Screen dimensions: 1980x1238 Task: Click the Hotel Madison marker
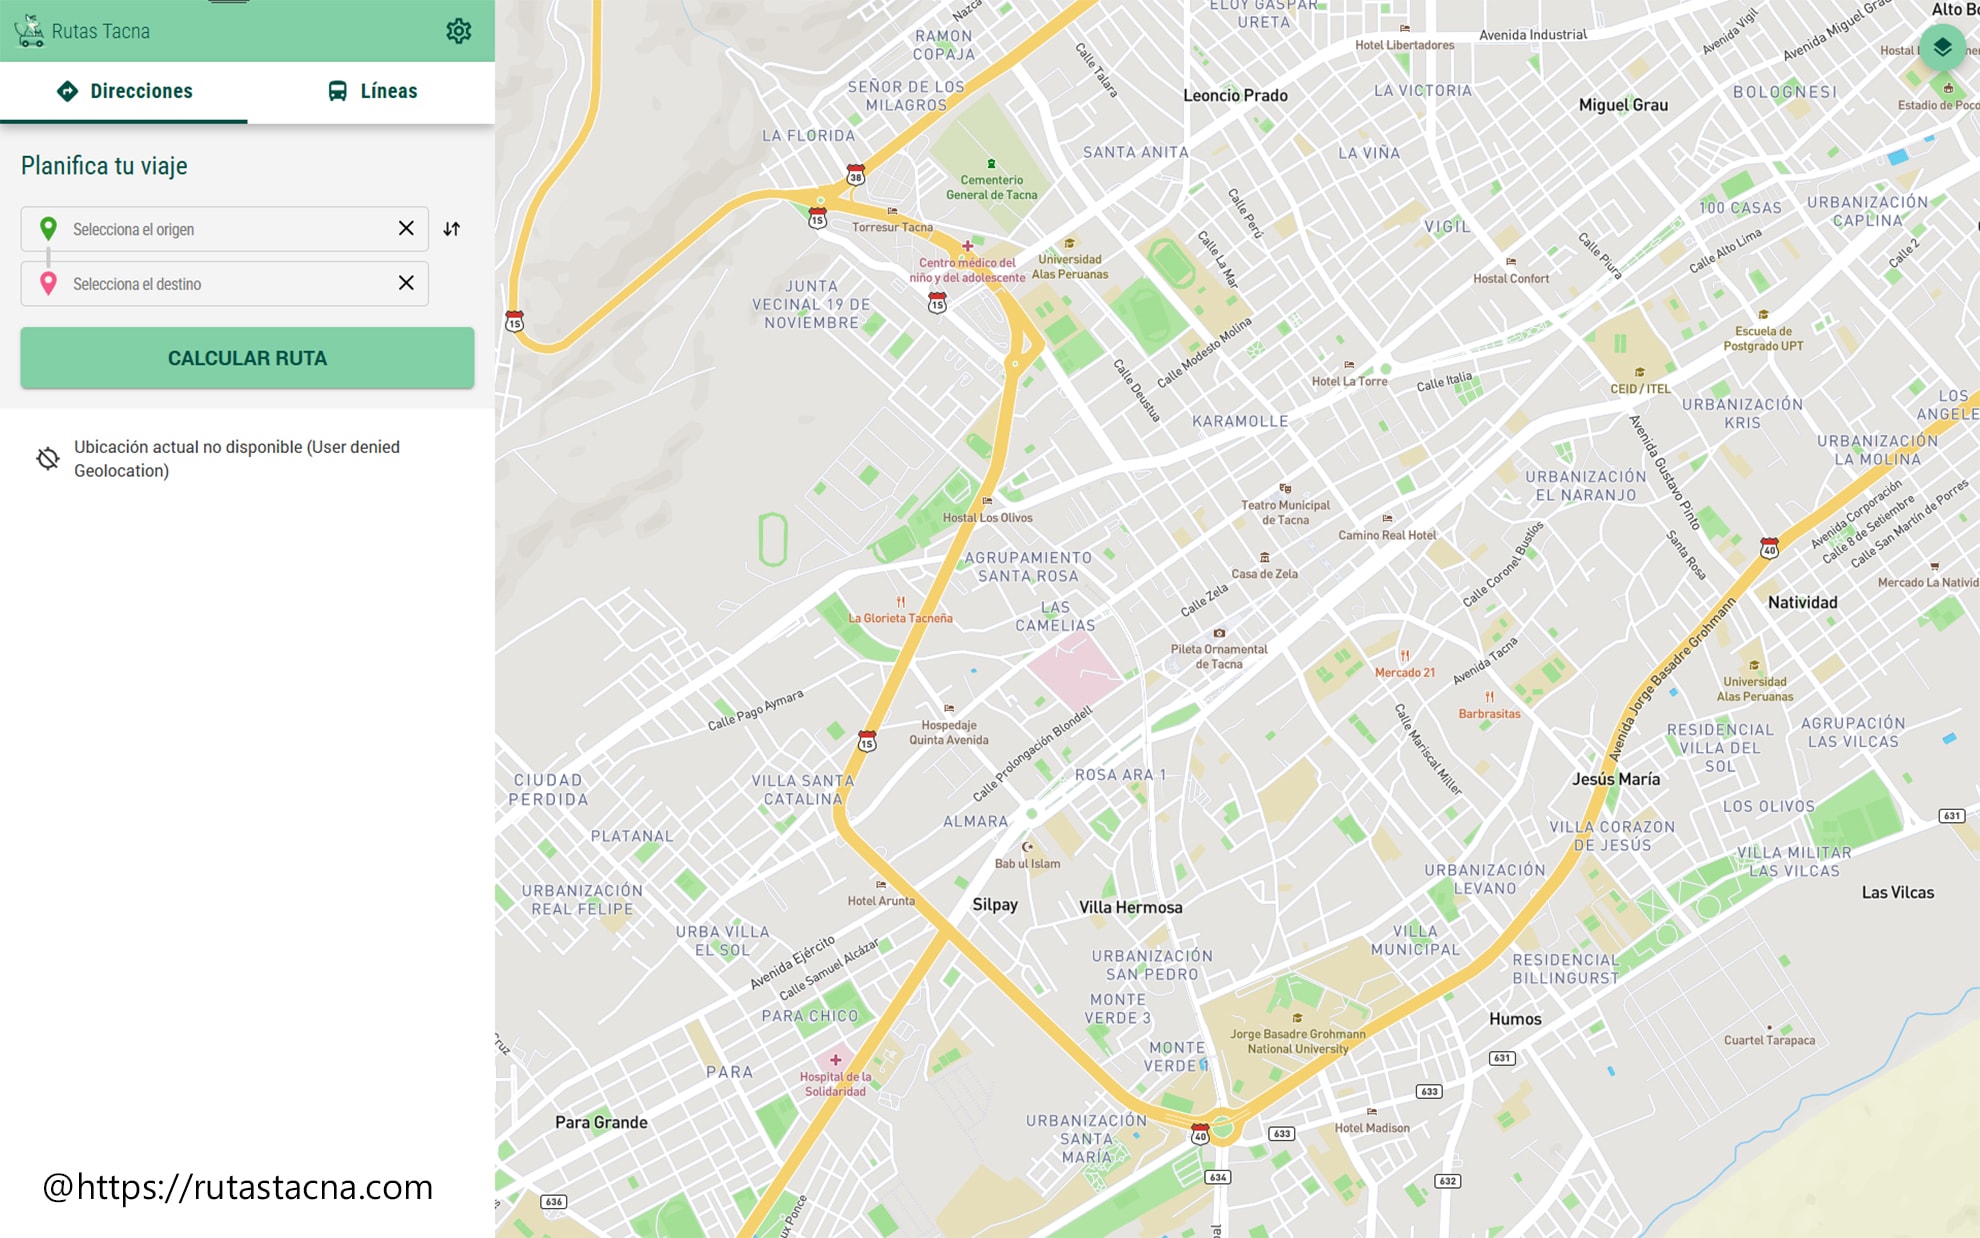[x=1371, y=1111]
